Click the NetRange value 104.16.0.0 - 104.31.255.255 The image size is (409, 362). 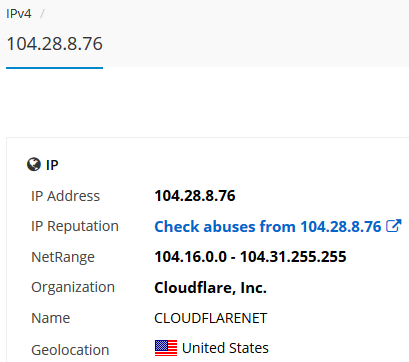[x=250, y=257]
